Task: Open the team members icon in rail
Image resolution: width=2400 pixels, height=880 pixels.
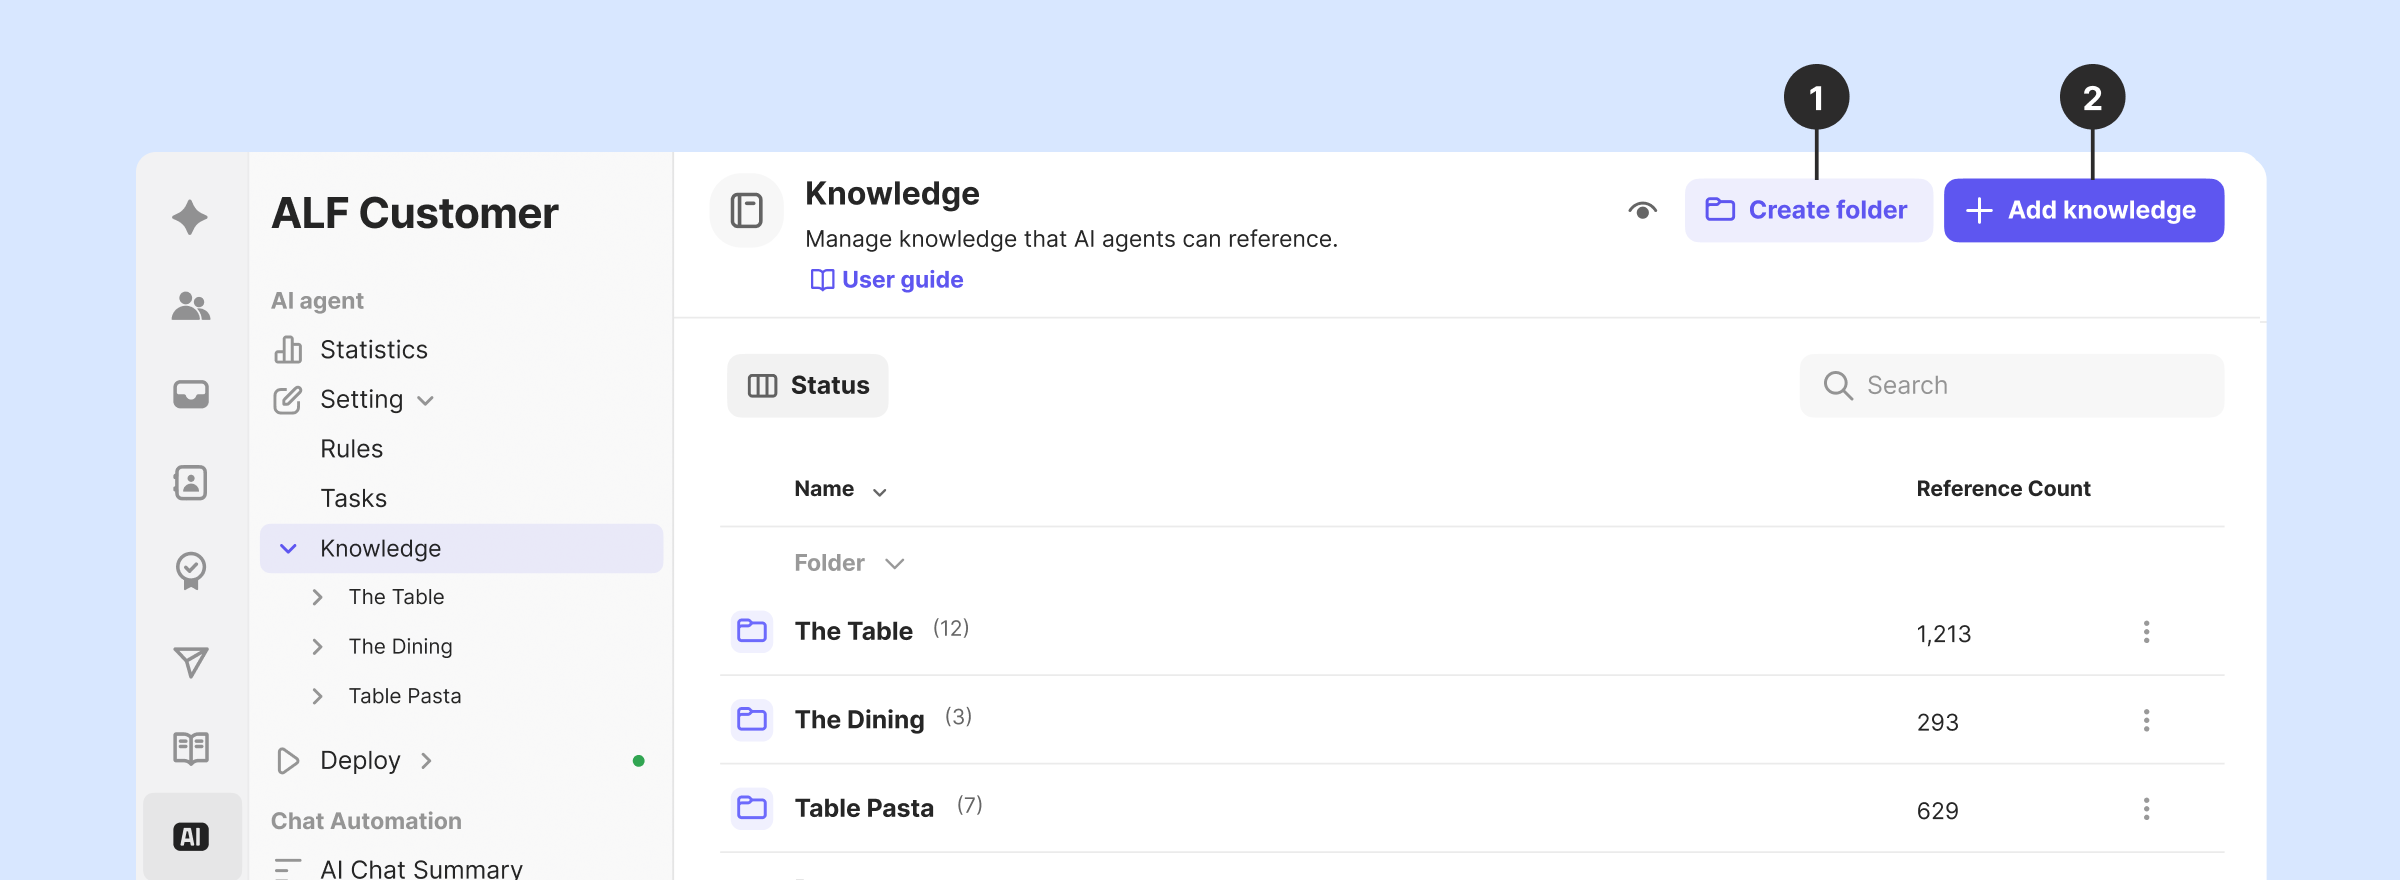Action: tap(190, 306)
